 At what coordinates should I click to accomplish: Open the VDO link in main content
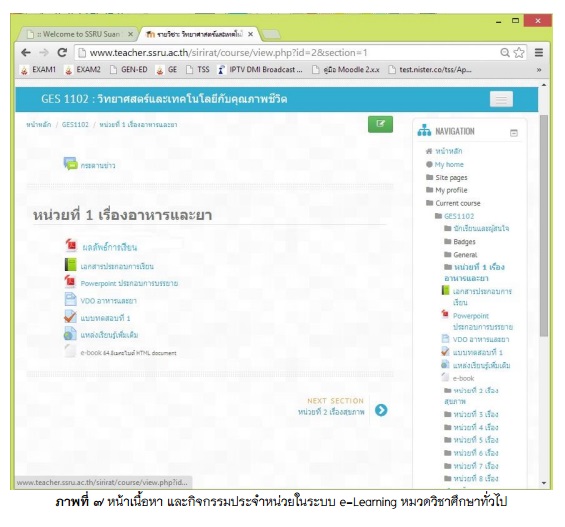pyautogui.click(x=108, y=301)
